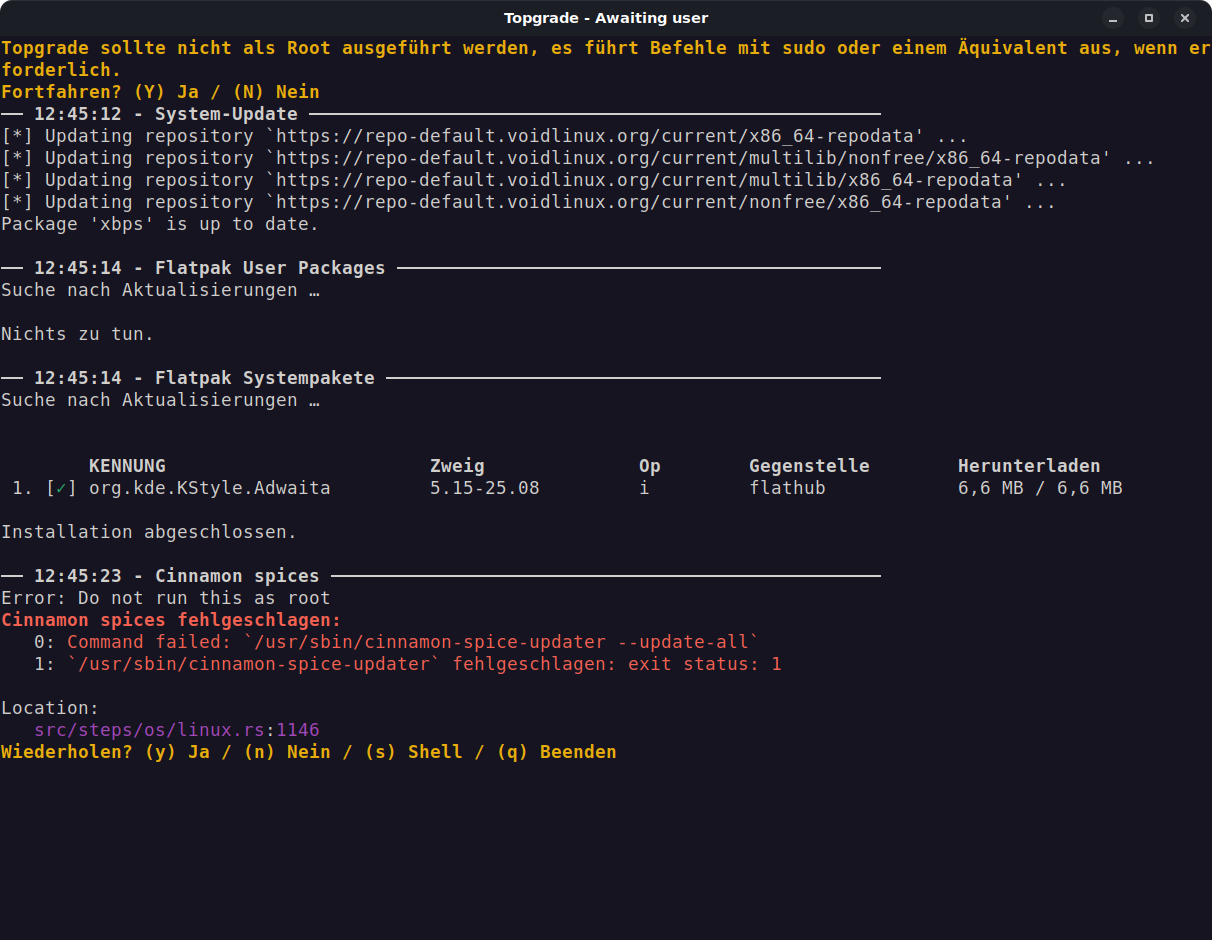Maximize the Topgrade terminal window
The width and height of the screenshot is (1212, 940).
pyautogui.click(x=1149, y=18)
